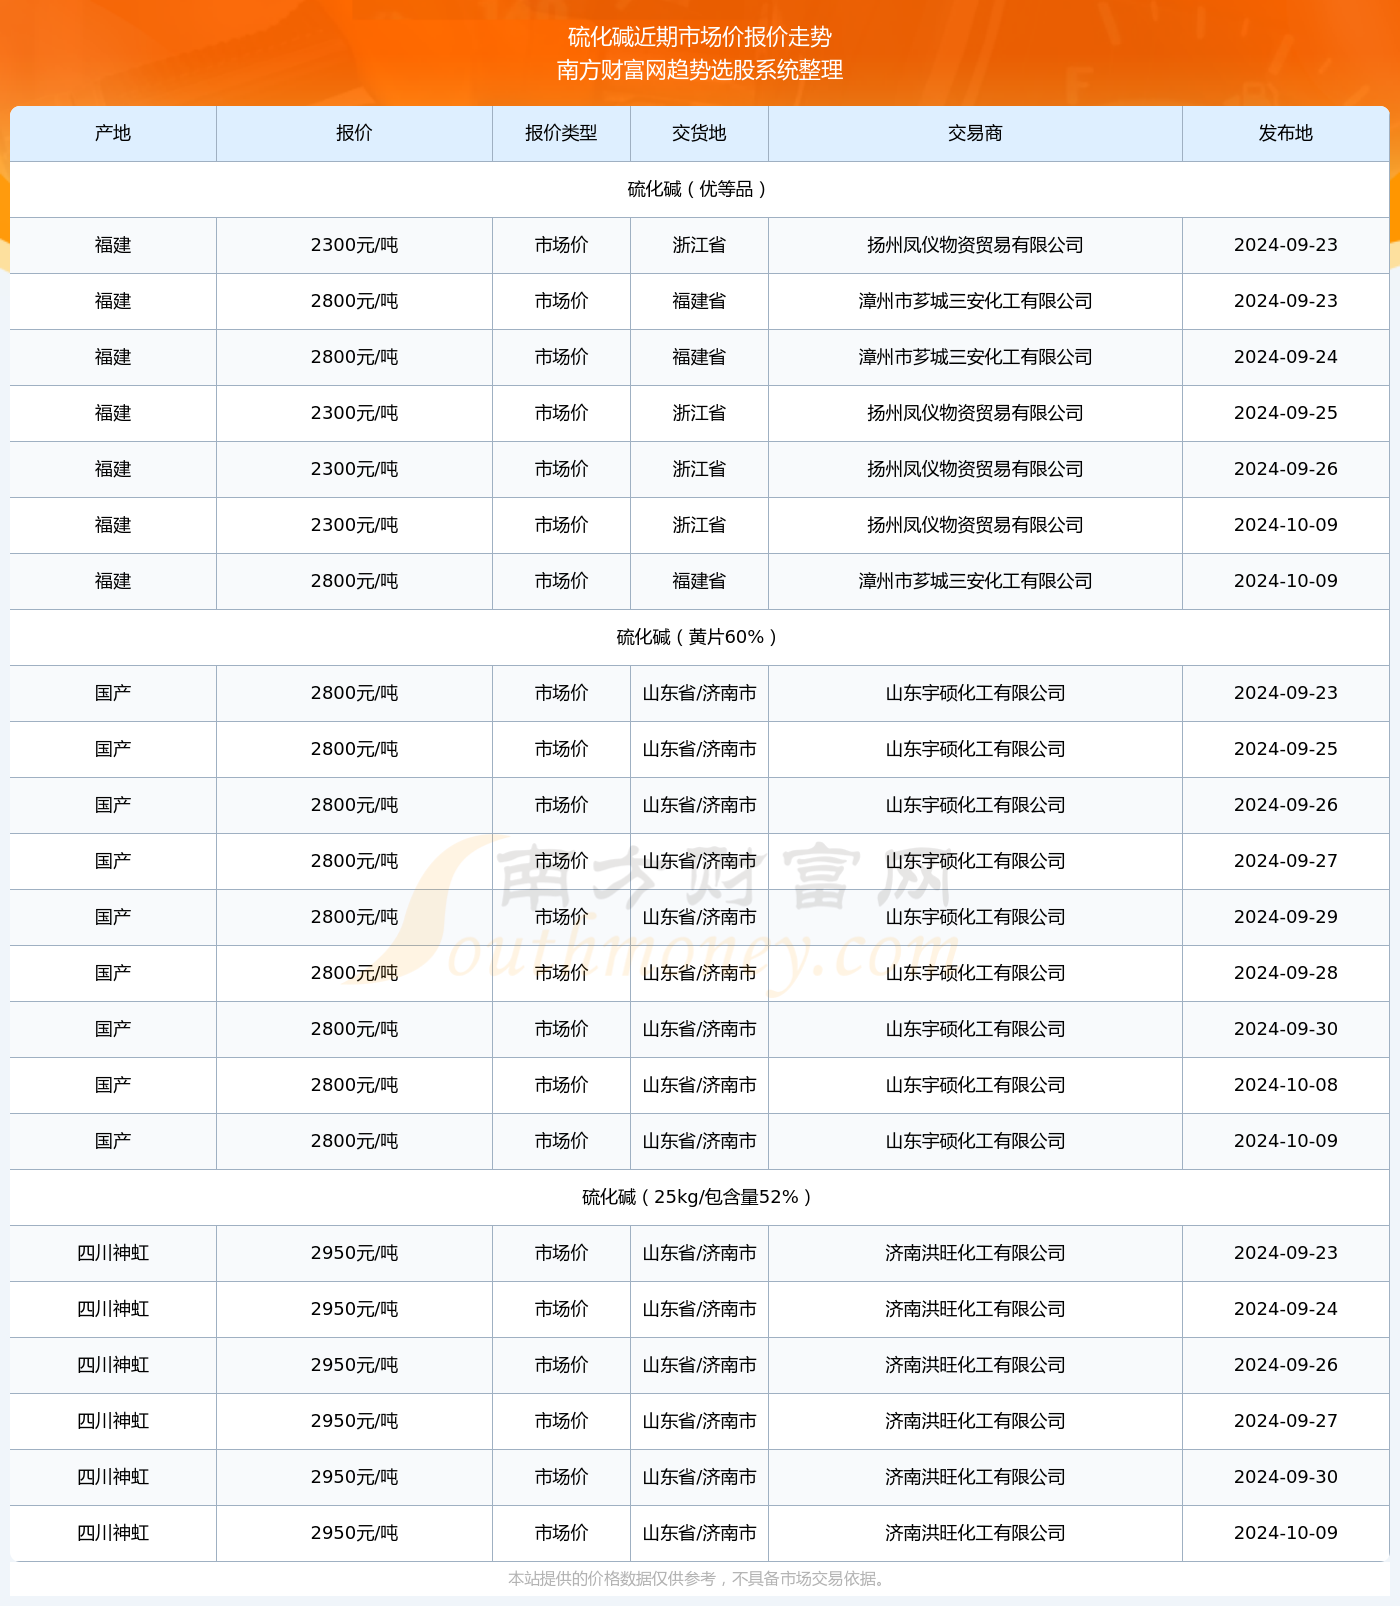Click date 2024-09-26 in 扬州凤仪物资贸易 row
This screenshot has width=1400, height=1606.
(x=1286, y=469)
